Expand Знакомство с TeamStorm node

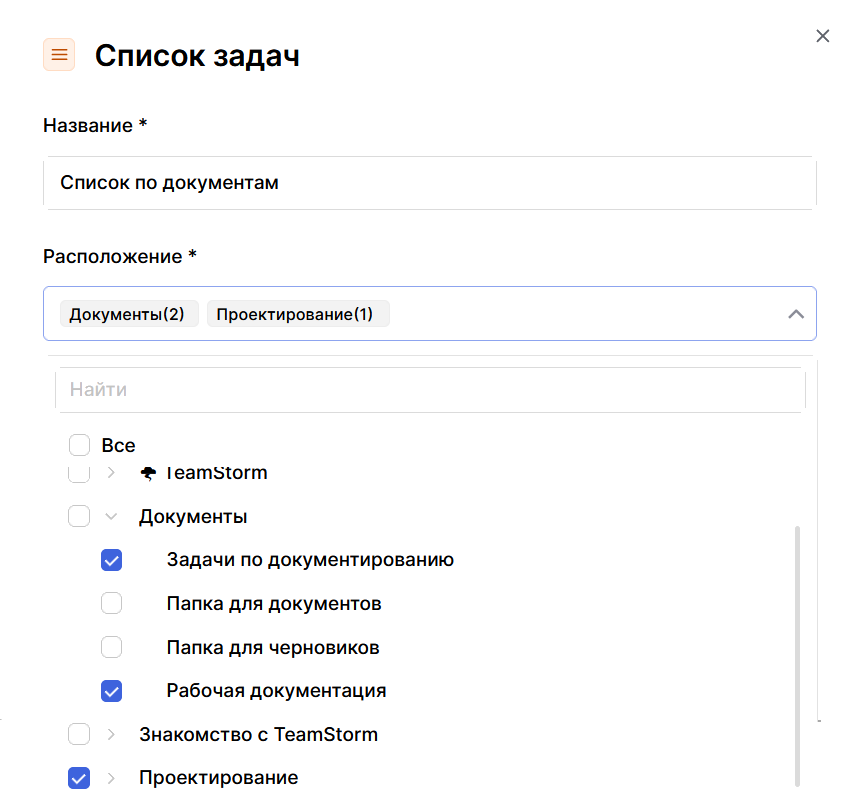(111, 735)
